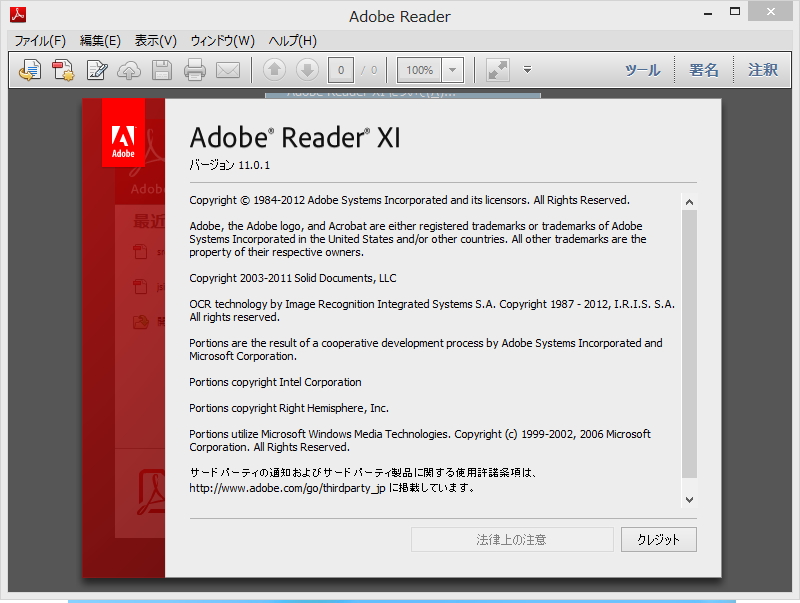Screen dimensions: 800x603
Task: Go to previous page with up arrow icon
Action: tap(272, 70)
